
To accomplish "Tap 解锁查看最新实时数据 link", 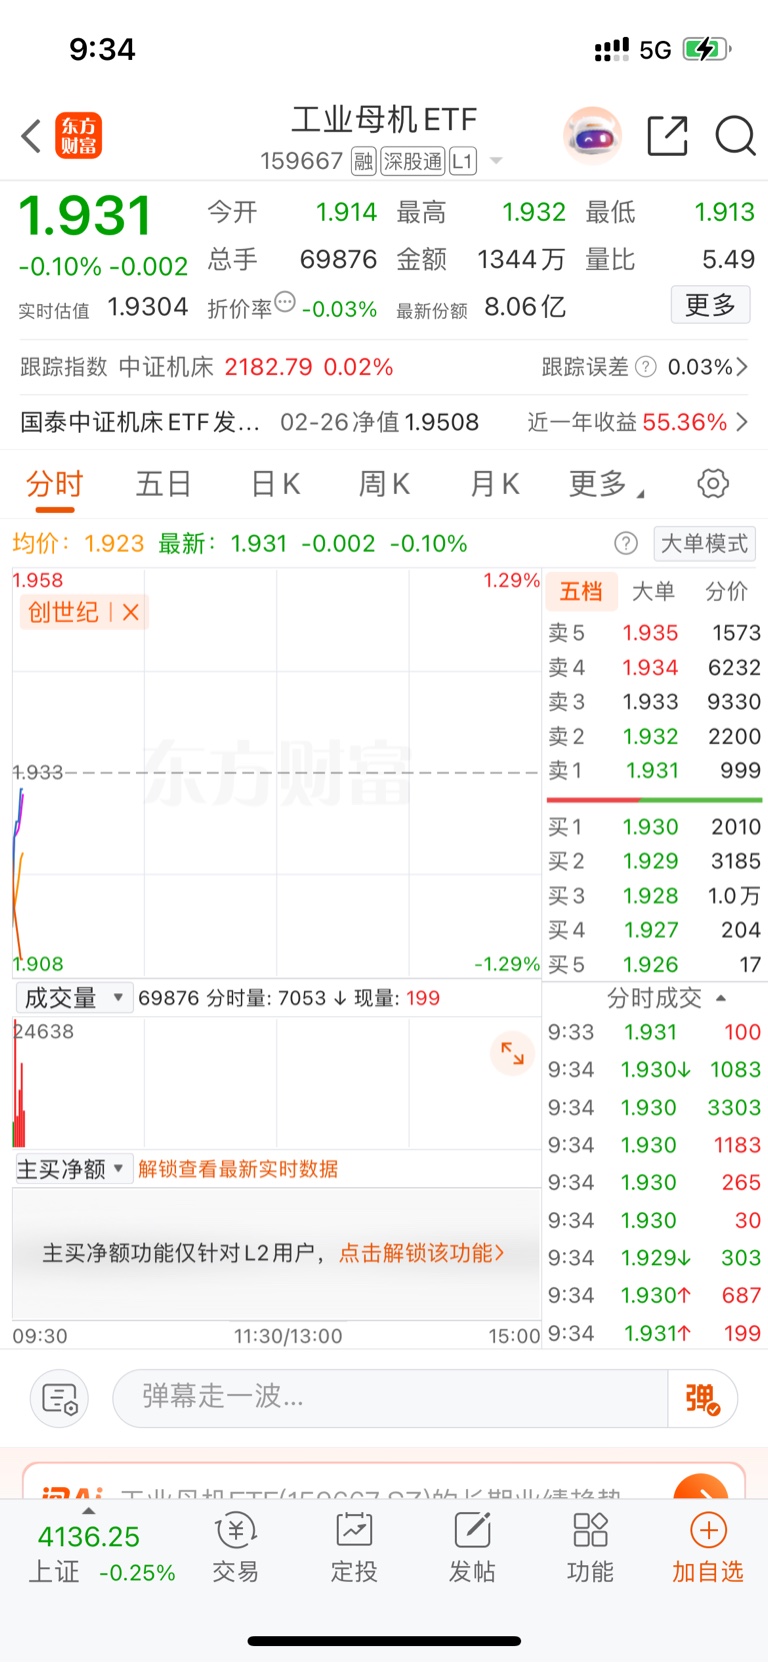I will coord(238,1169).
